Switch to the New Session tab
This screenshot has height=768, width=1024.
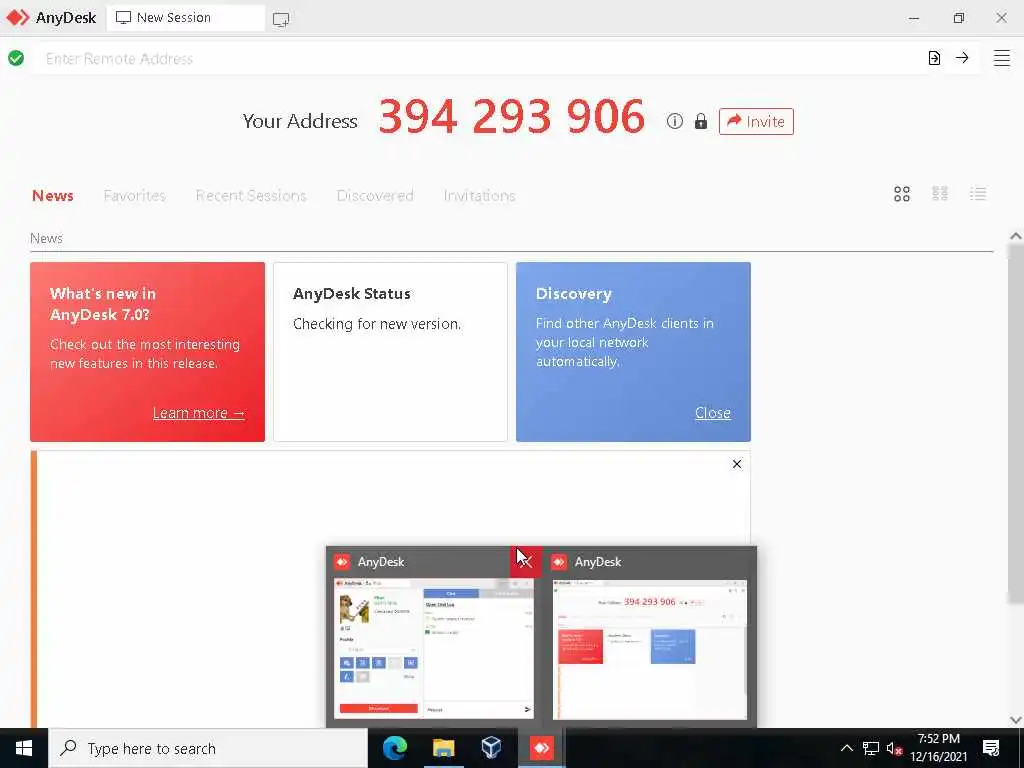click(x=185, y=18)
